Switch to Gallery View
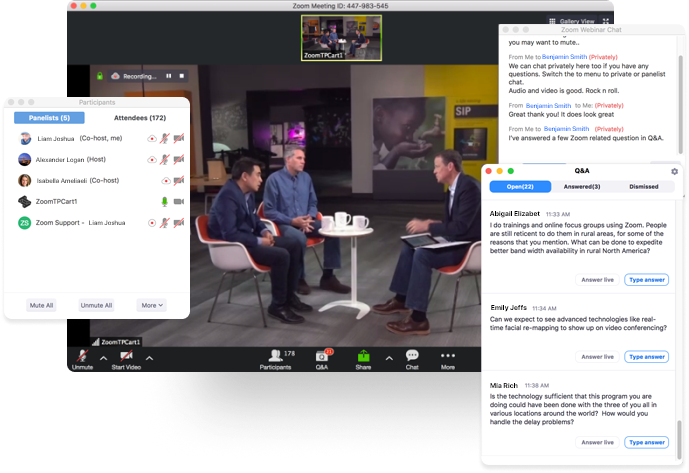The image size is (689, 473). 572,21
